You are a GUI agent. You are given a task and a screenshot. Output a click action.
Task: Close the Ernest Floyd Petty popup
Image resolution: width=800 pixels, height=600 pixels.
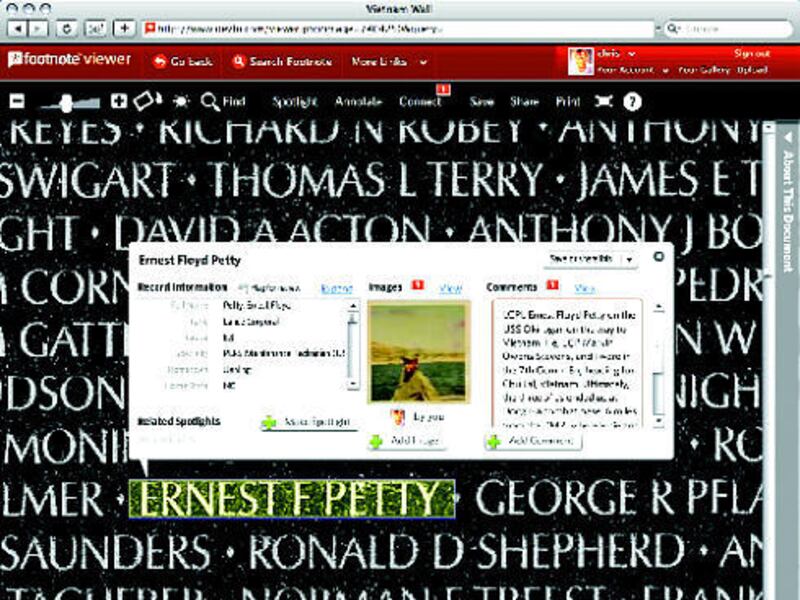tap(659, 257)
